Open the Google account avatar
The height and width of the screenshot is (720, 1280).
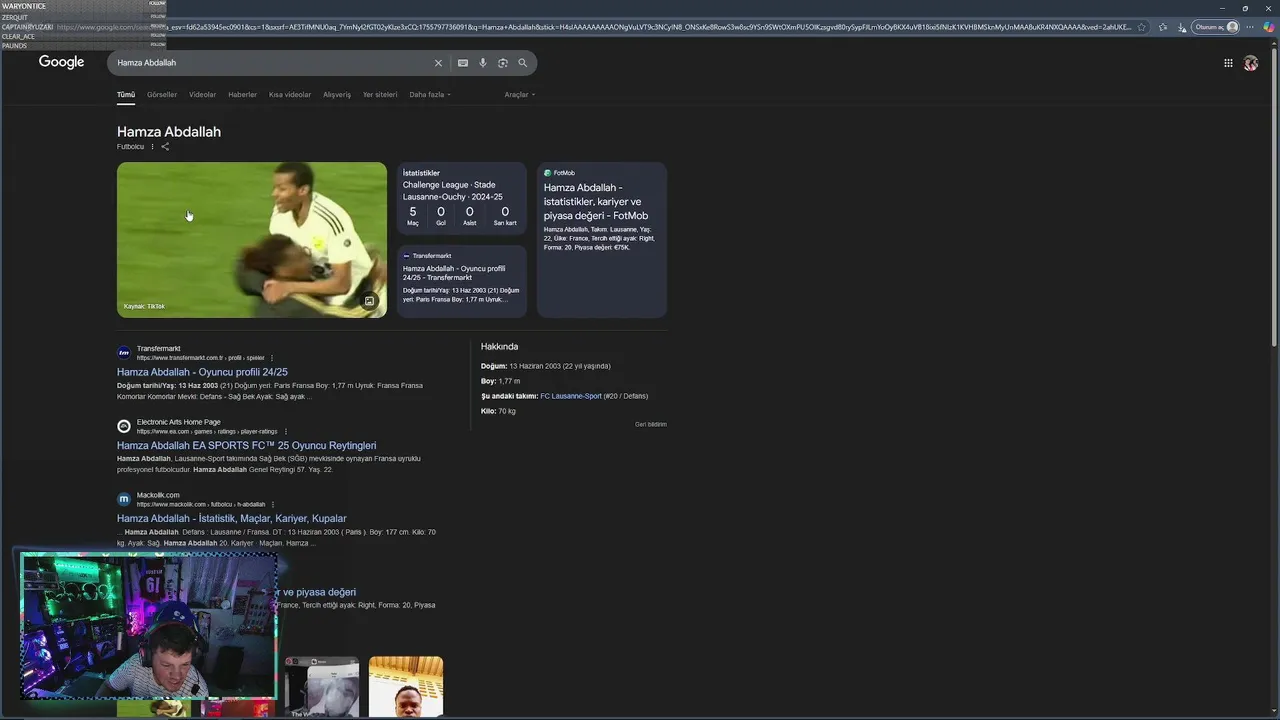1251,63
